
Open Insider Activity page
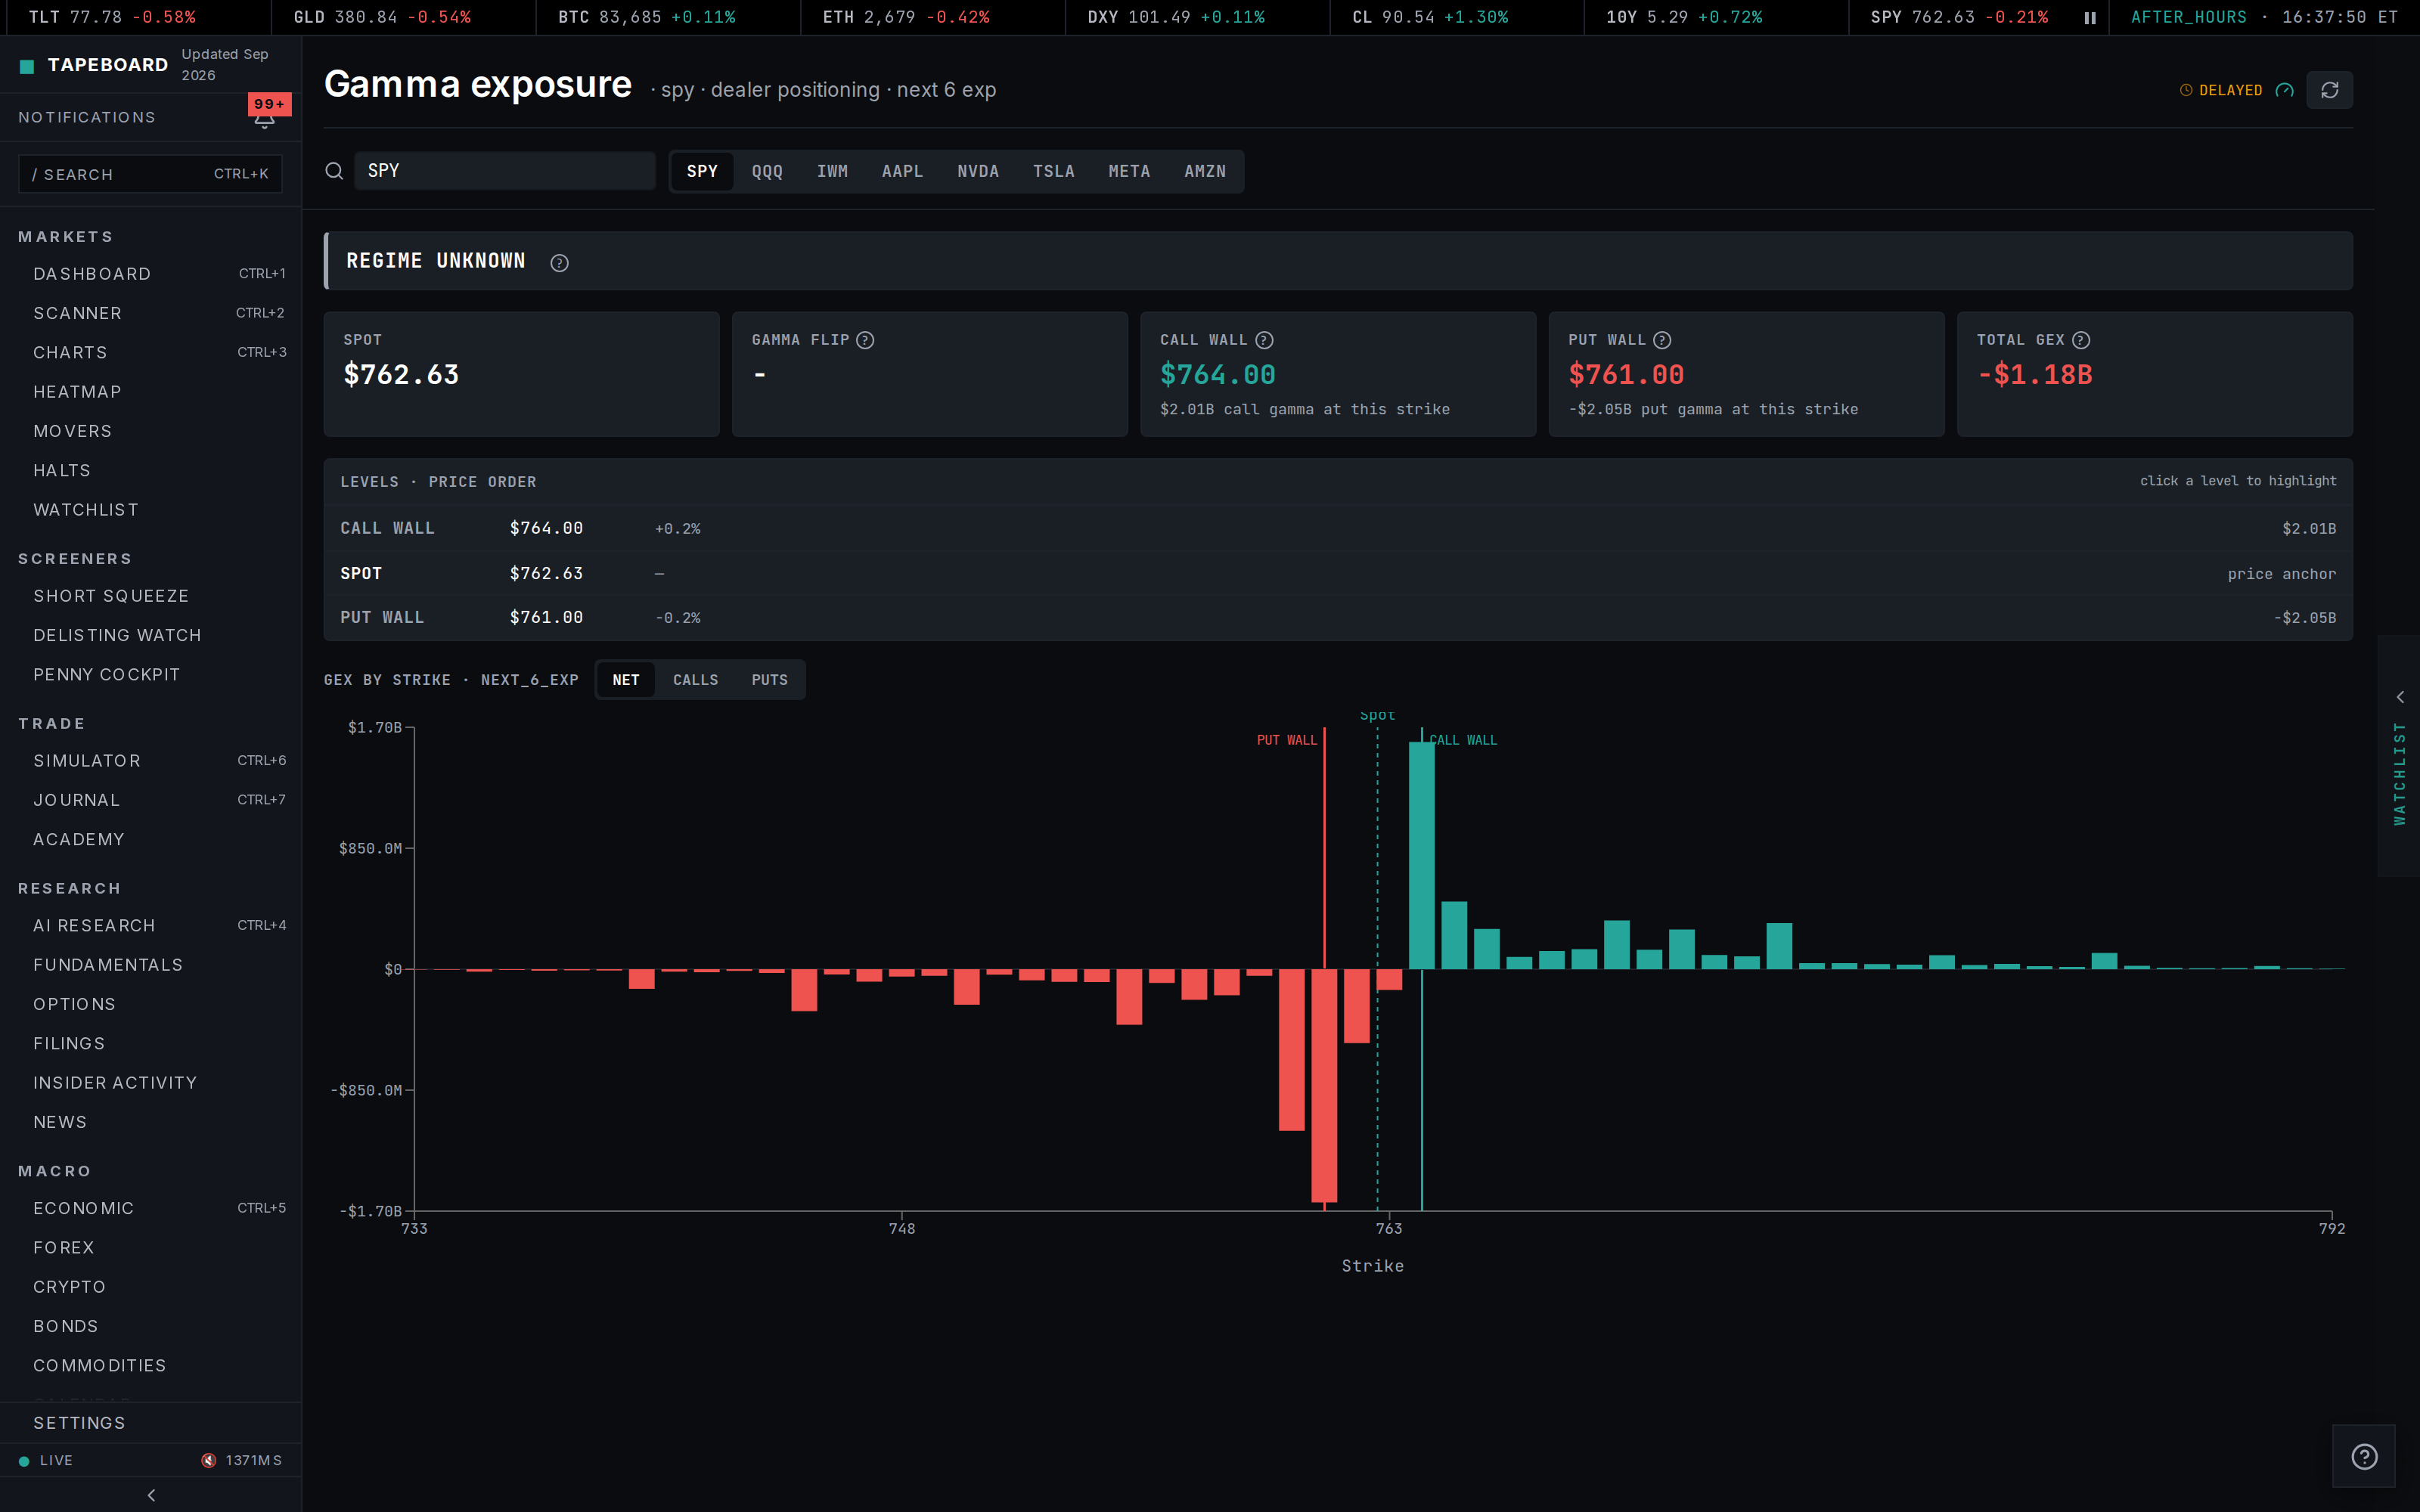click(151, 1083)
